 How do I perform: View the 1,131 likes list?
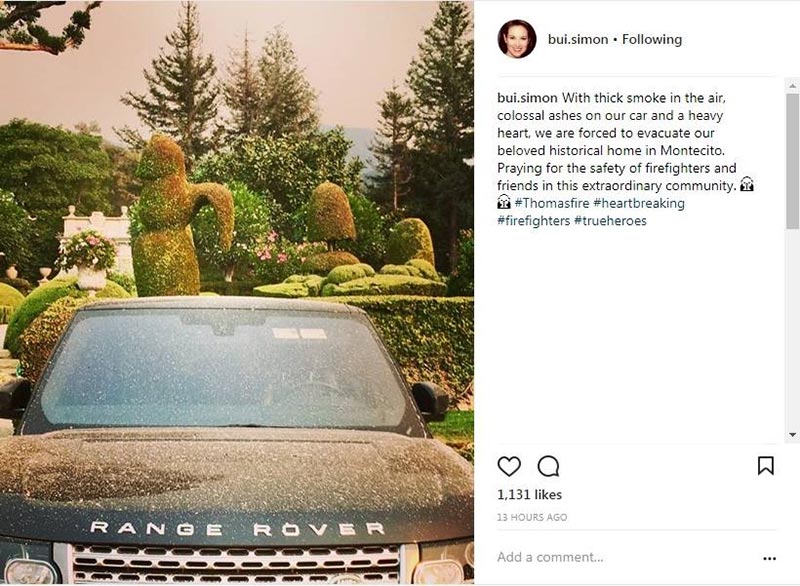530,495
